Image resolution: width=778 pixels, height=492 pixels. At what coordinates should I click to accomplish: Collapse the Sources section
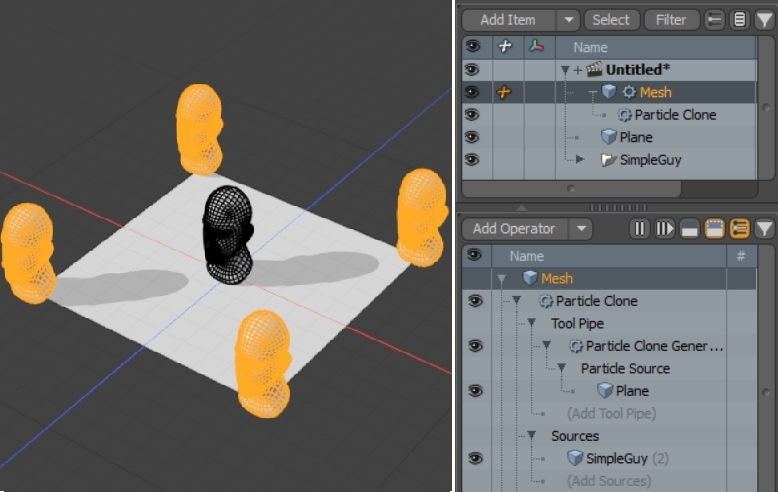(531, 435)
